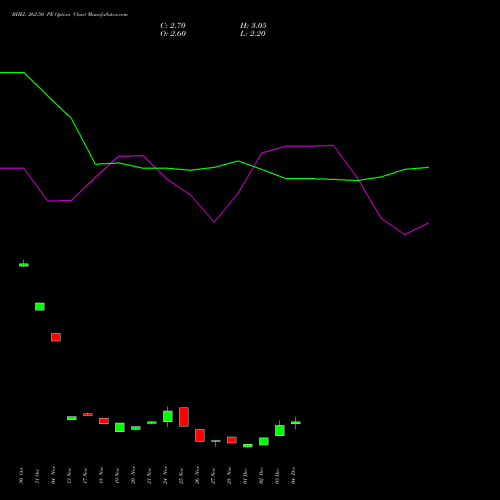Click the close value 'C: 2.70'
This screenshot has height=500, width=500.
[173, 26]
